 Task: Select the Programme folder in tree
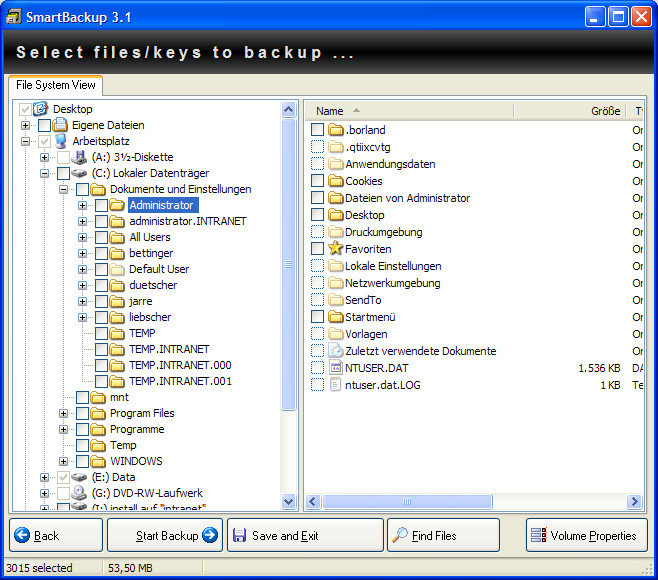(137, 429)
